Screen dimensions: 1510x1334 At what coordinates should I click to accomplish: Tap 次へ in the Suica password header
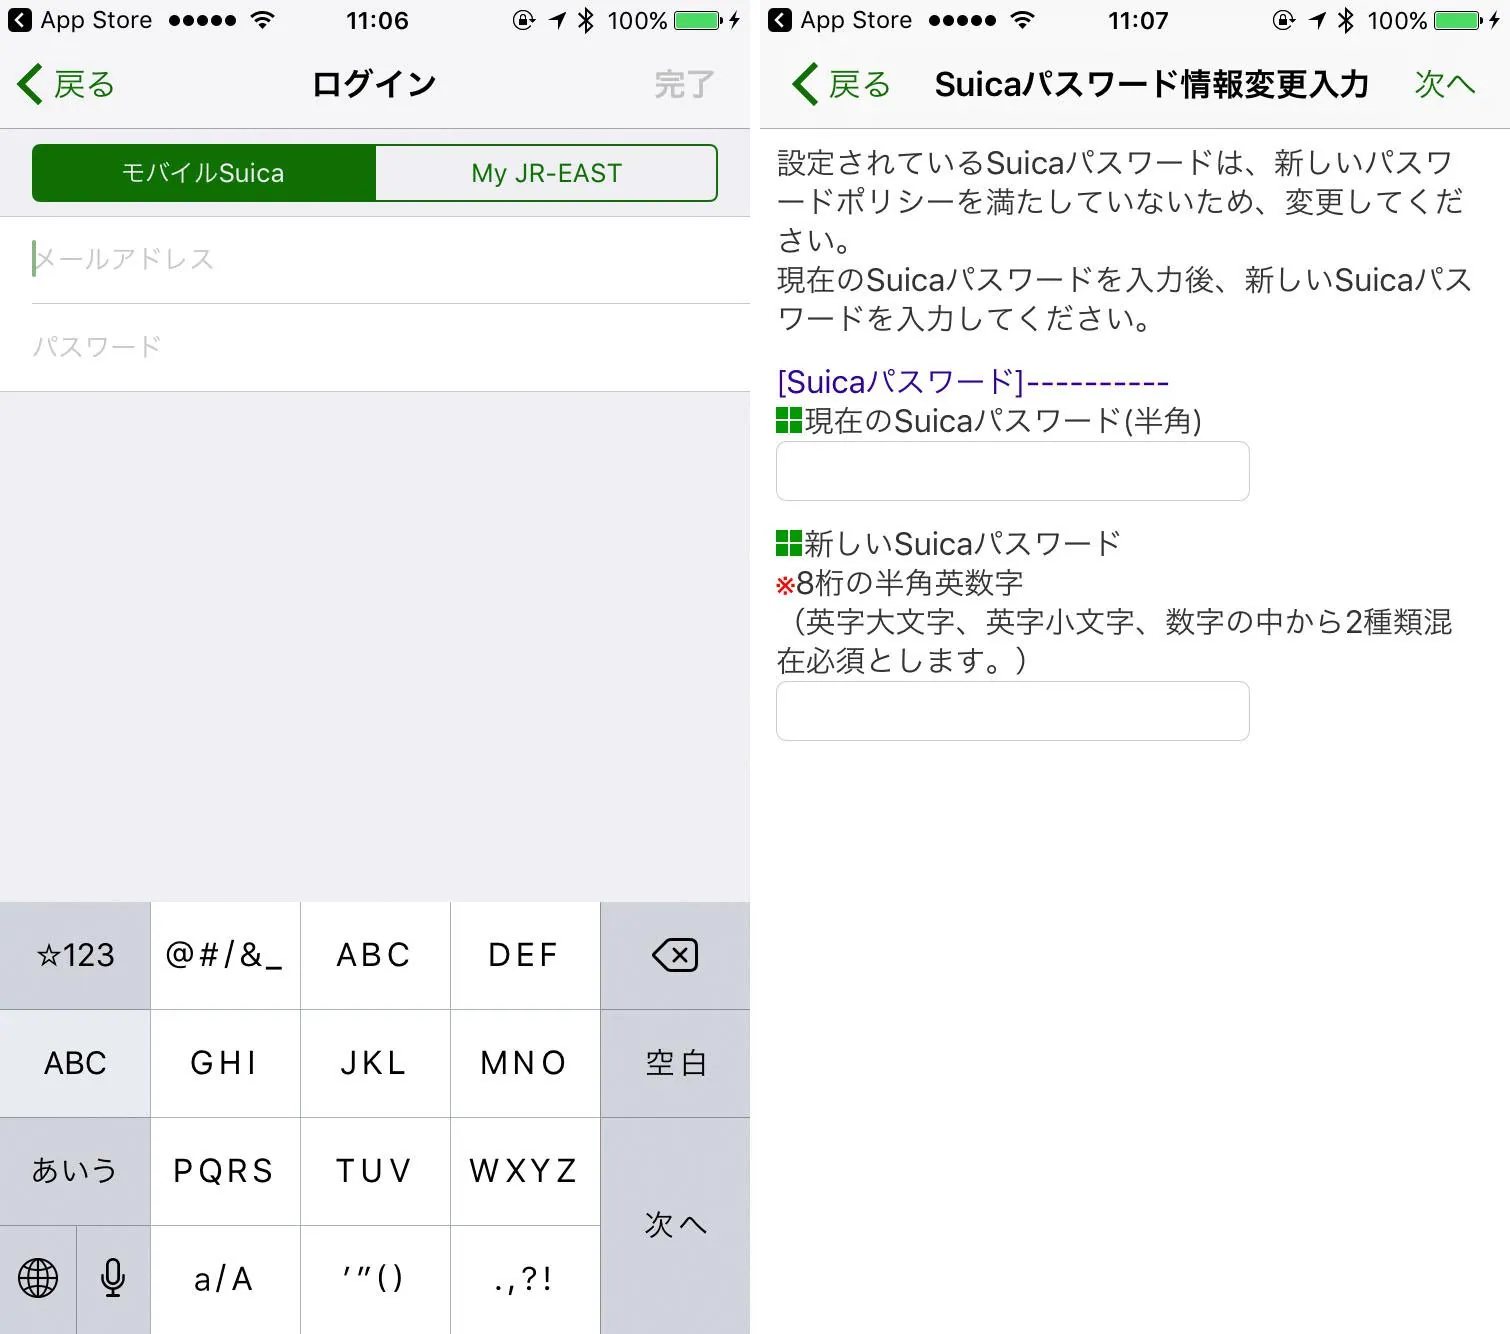click(x=1445, y=84)
